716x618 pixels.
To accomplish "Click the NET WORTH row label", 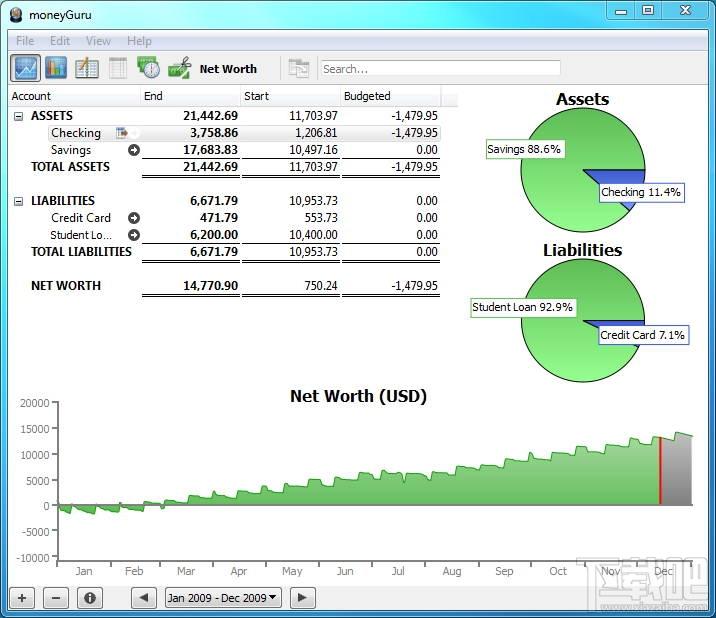I will 66,286.
